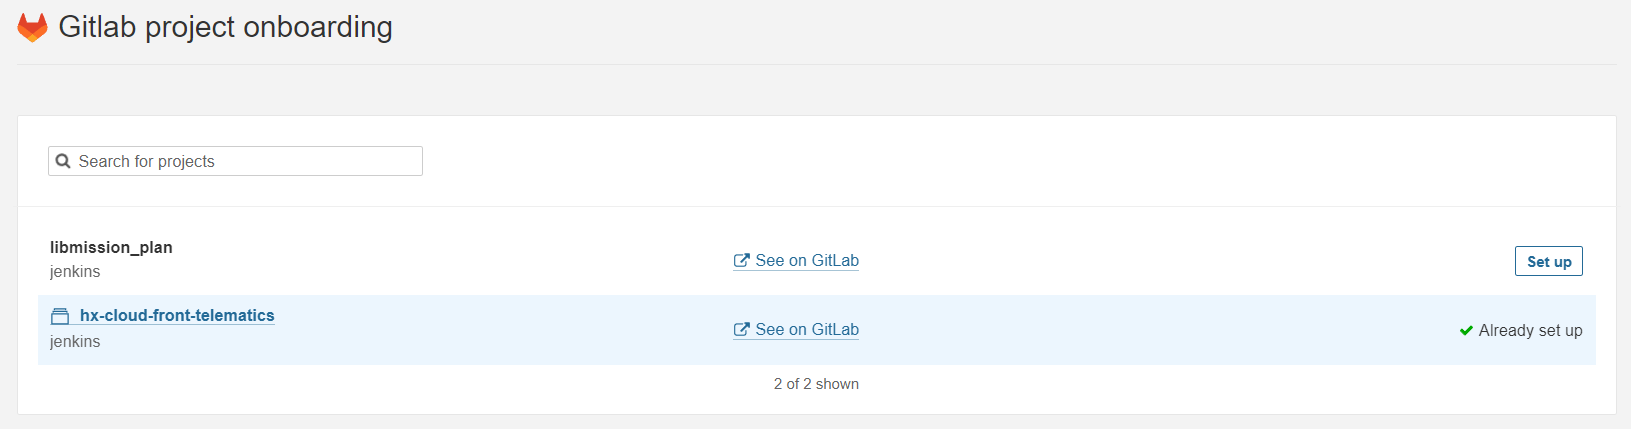
Task: Click project icon beside hx-cloud-front-telematics
Action: click(x=60, y=316)
